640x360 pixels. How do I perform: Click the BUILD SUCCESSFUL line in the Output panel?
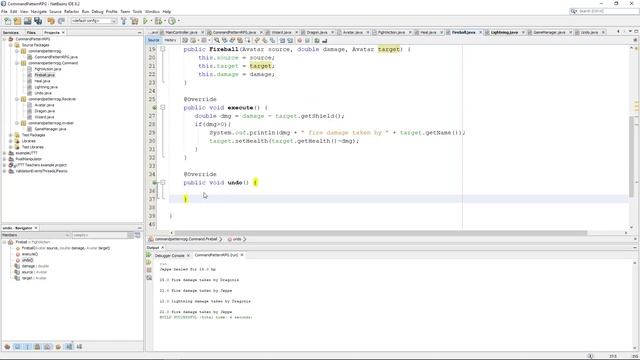tap(206, 317)
